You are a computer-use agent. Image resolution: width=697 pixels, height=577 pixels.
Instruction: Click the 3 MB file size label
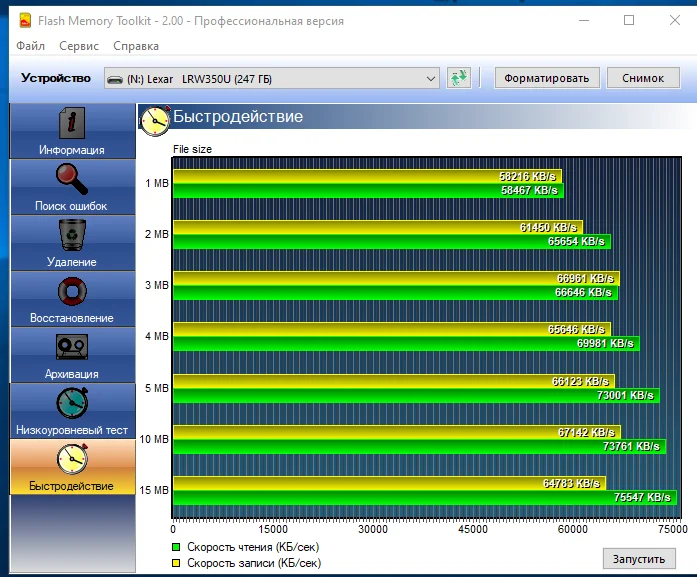pos(157,285)
